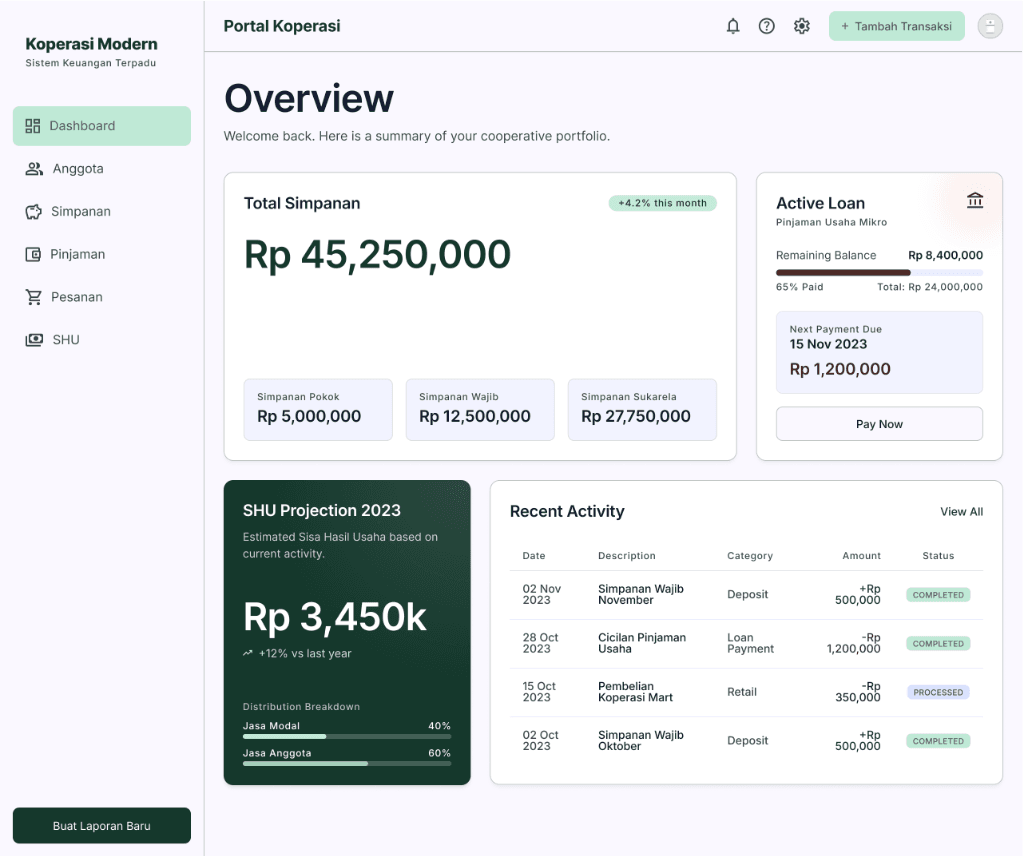Click the bank building icon in Active Loan

click(x=974, y=200)
